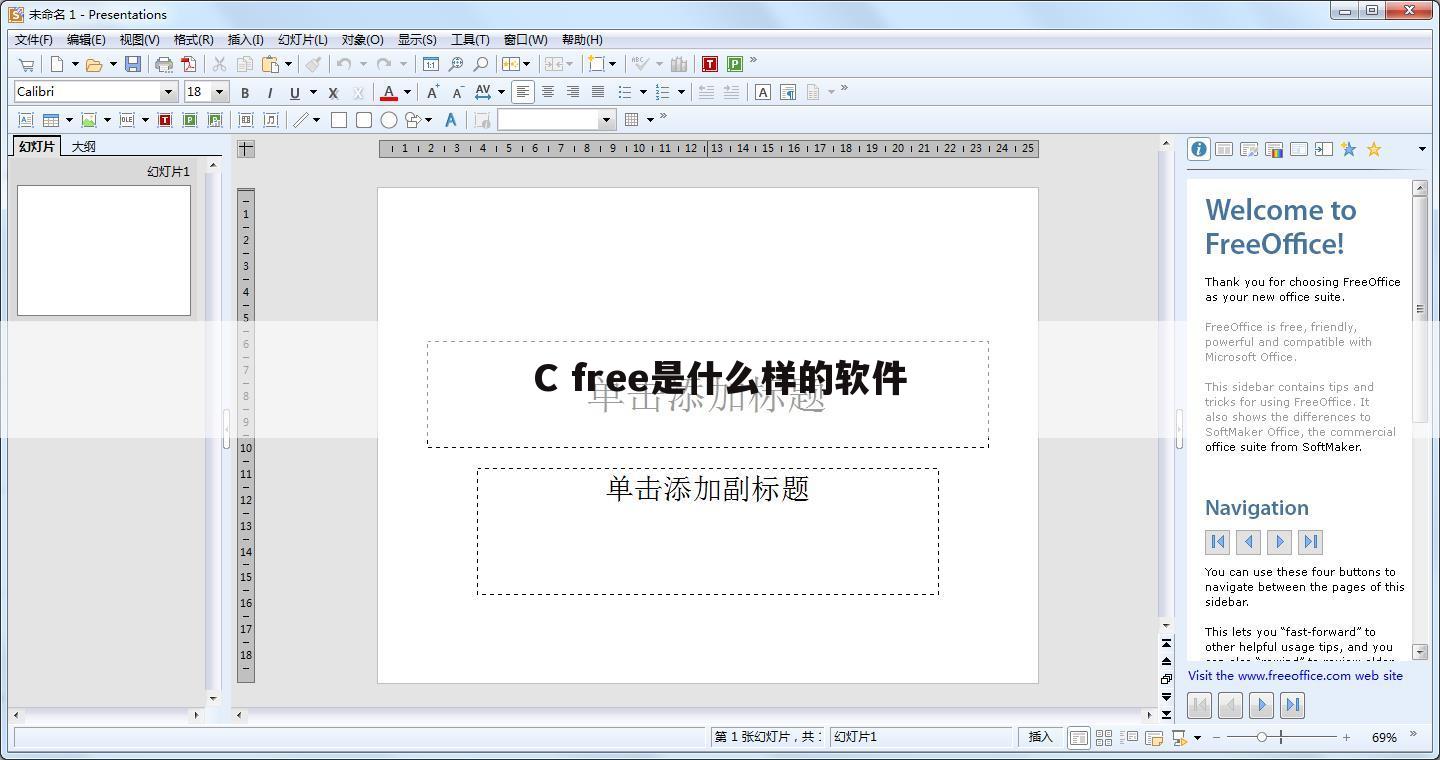The height and width of the screenshot is (760, 1440).
Task: Export to PDF with the red PDF icon
Action: [188, 64]
